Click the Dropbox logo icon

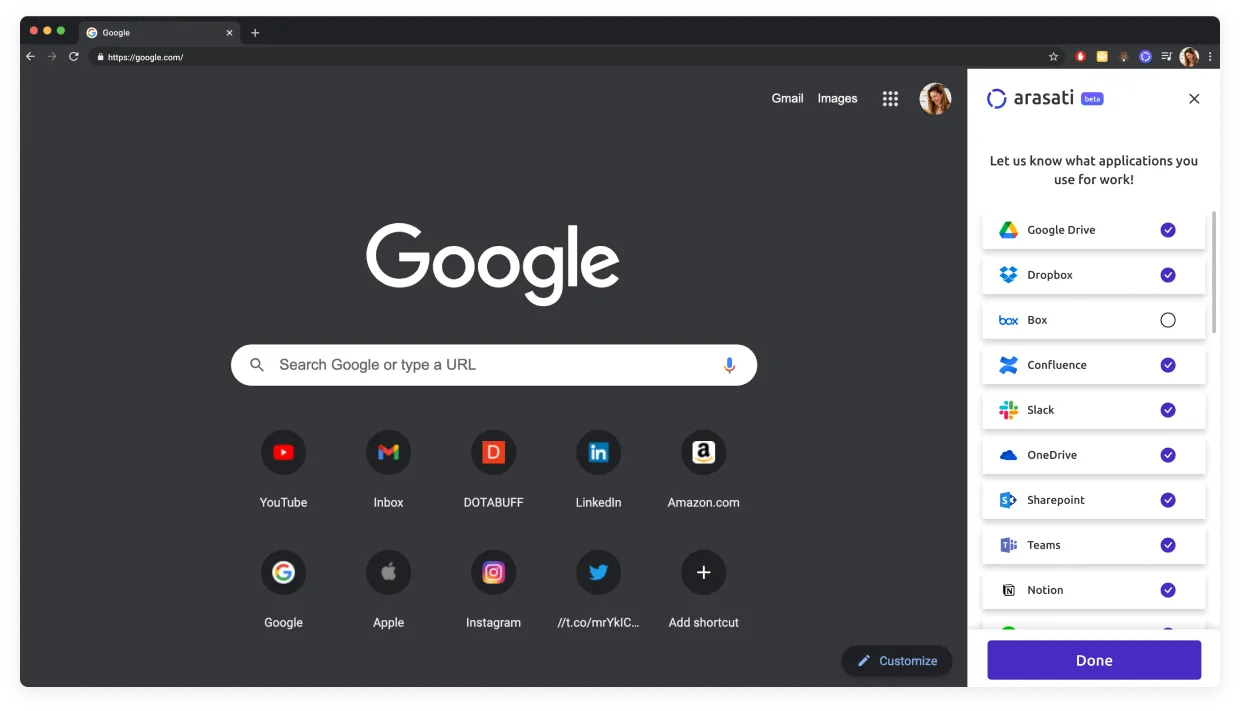coord(1008,275)
